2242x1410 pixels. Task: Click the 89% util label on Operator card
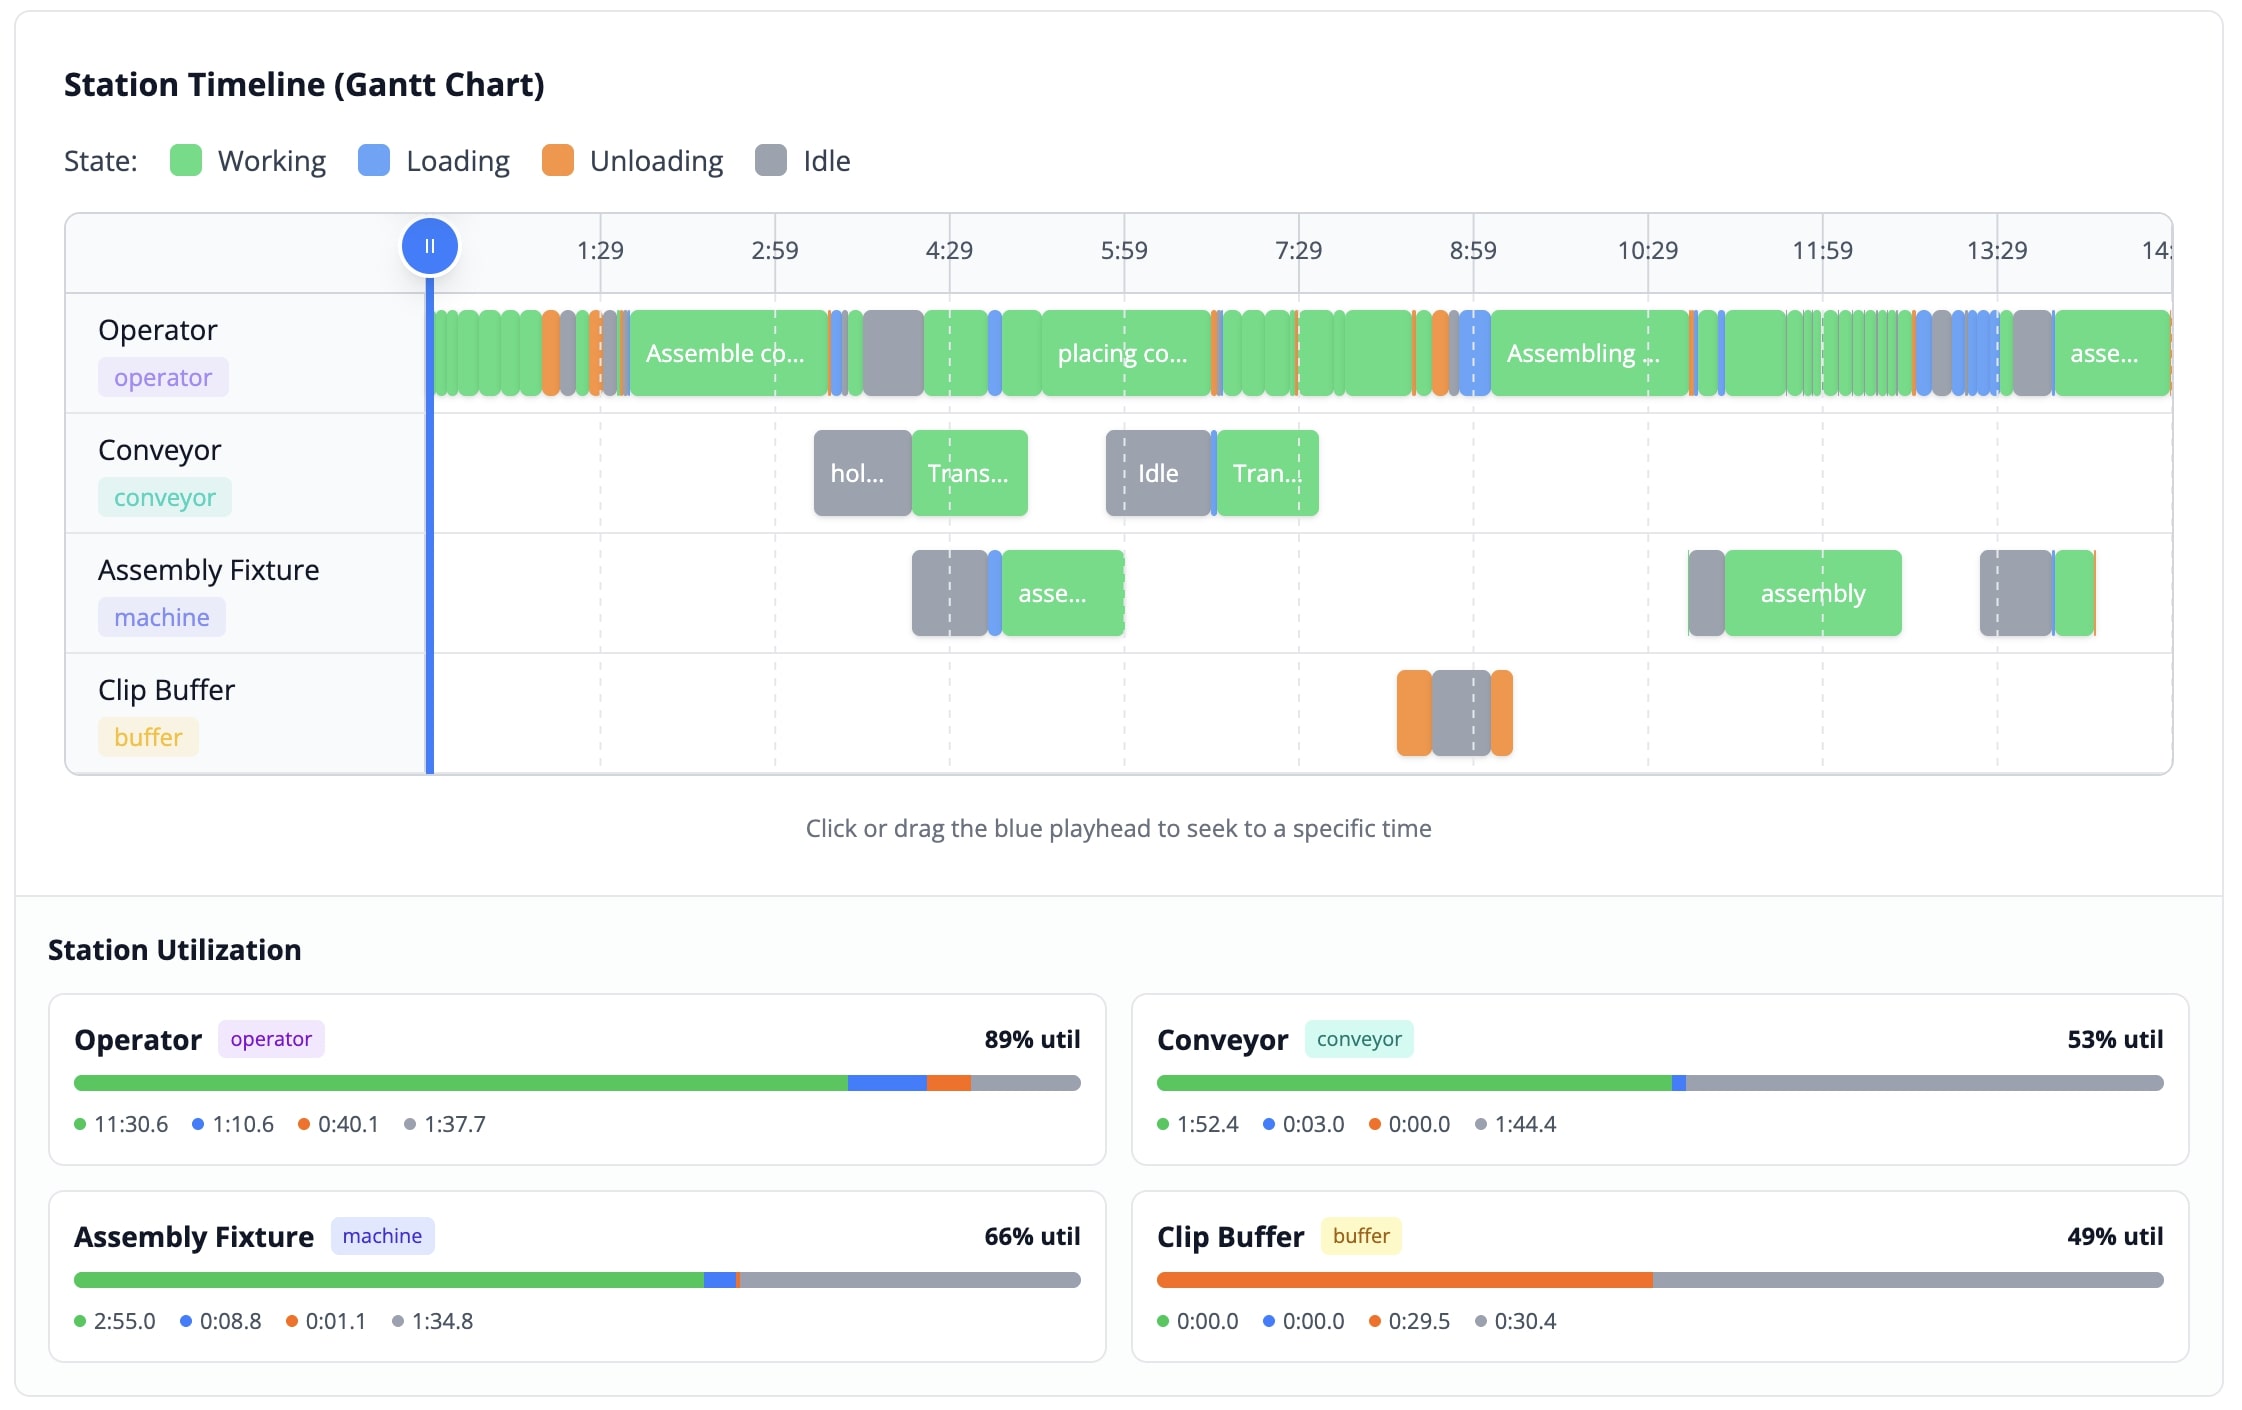tap(1032, 1039)
